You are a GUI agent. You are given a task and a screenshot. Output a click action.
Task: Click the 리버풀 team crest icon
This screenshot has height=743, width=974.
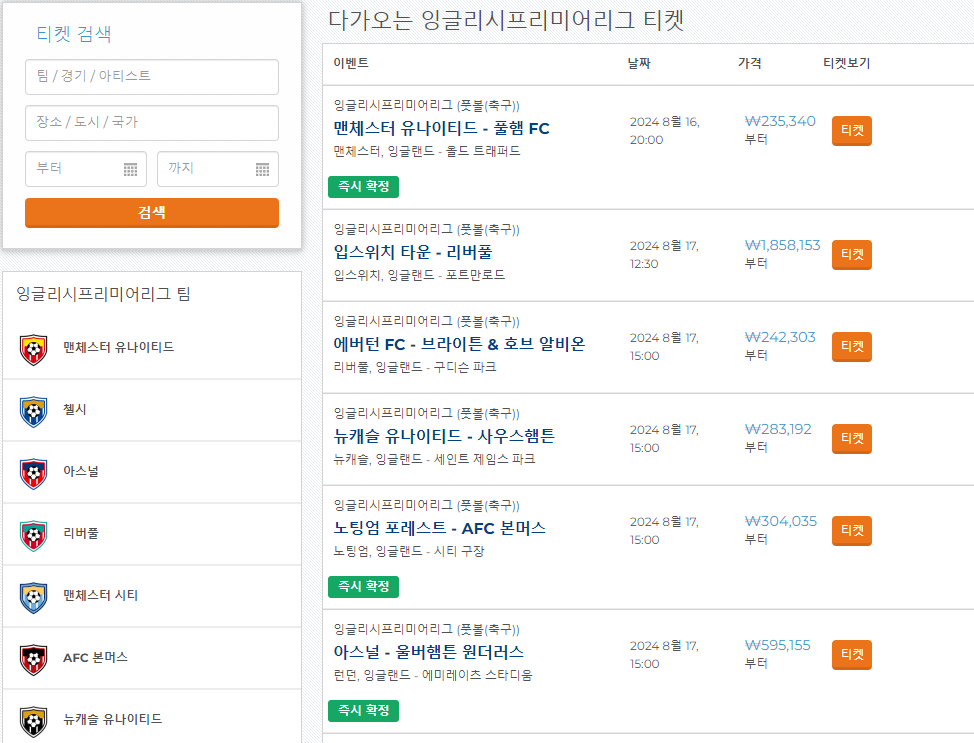(x=34, y=536)
